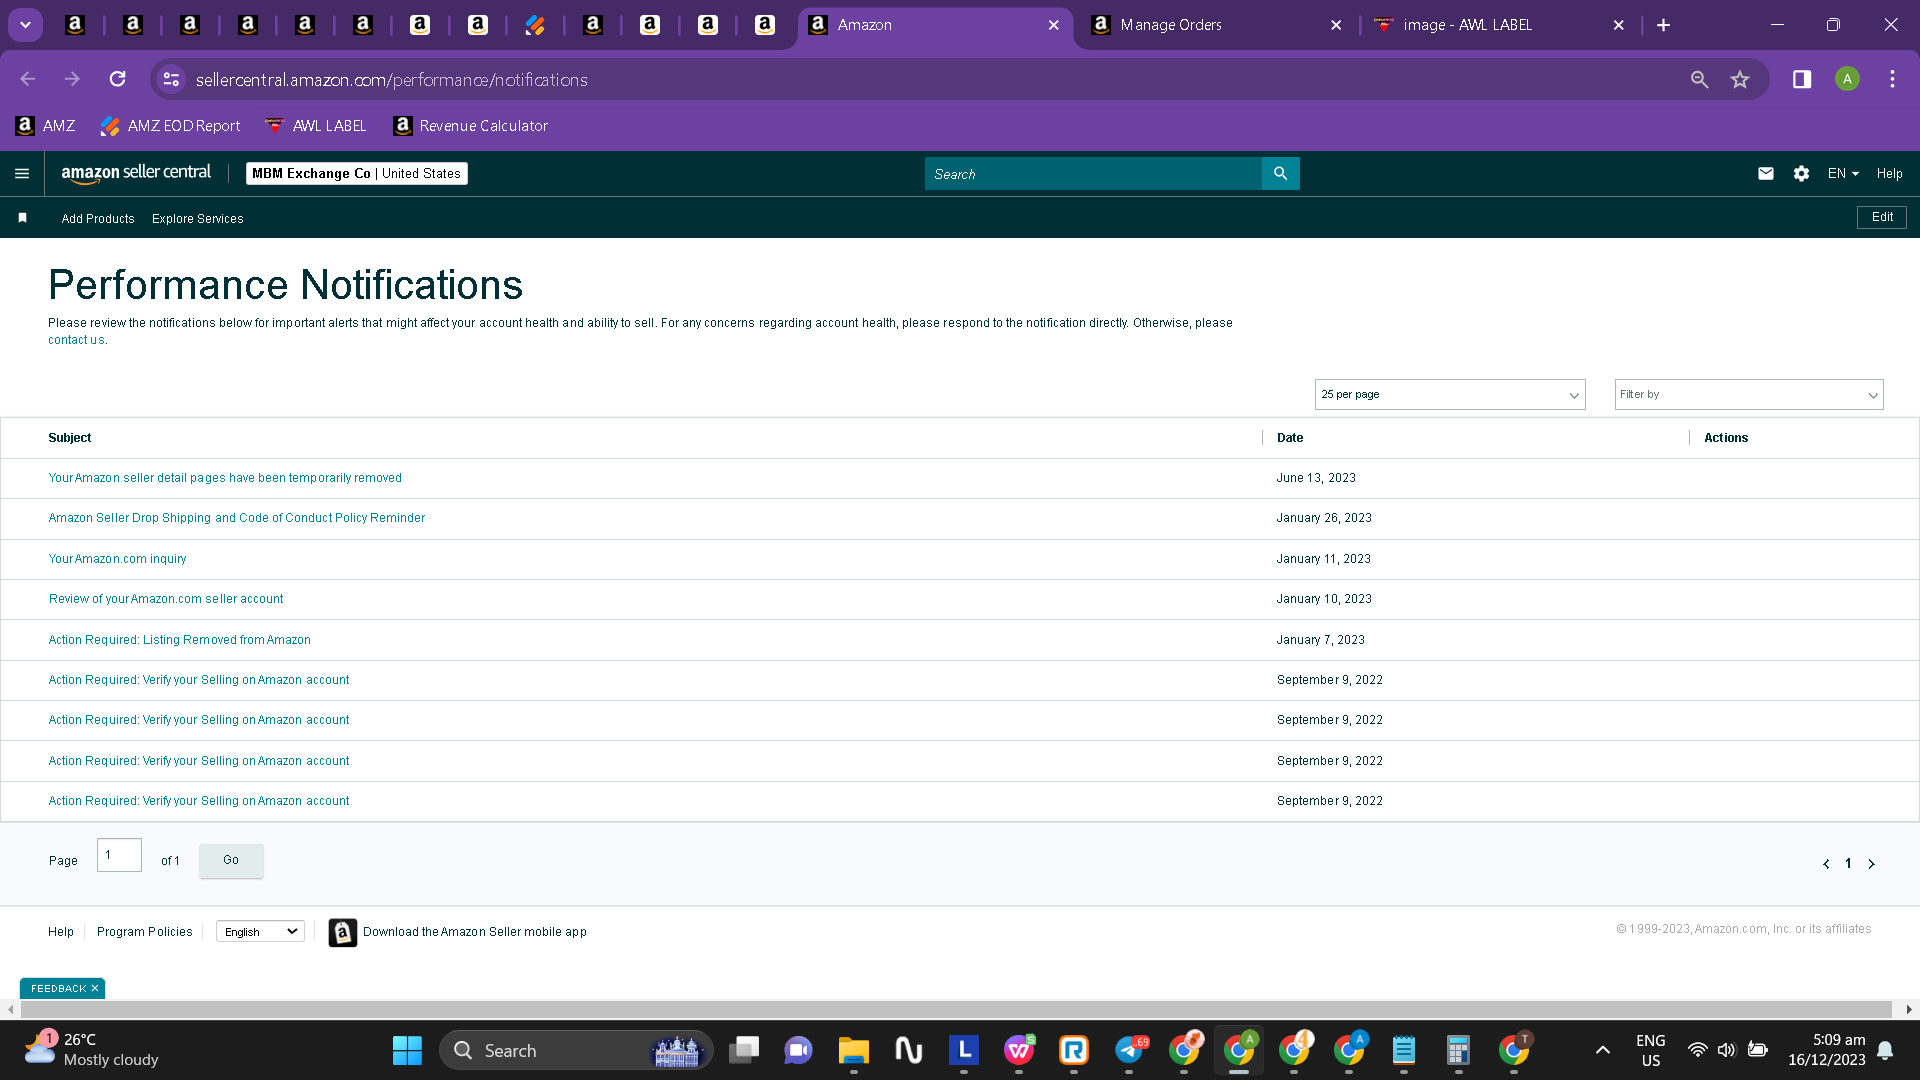Reload the current page
Viewport: 1920px width, 1080px height.
(117, 79)
